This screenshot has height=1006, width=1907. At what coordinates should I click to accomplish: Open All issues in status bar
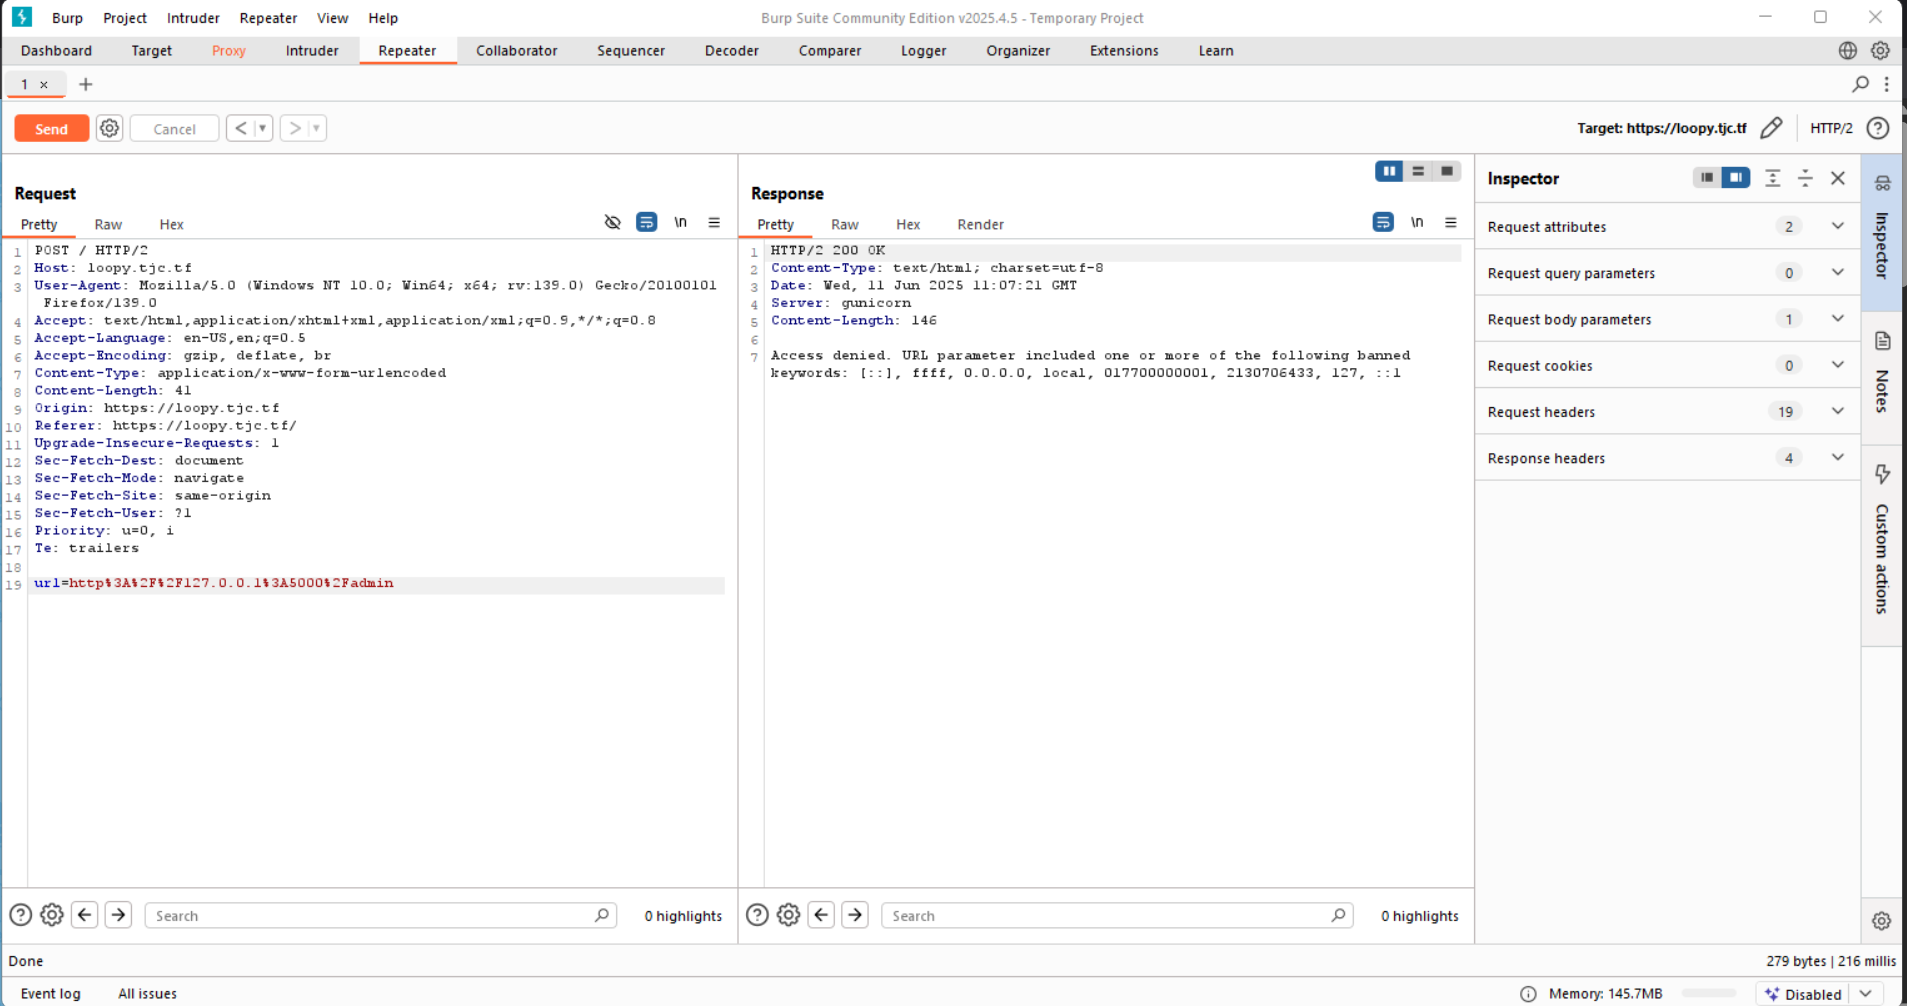(147, 993)
